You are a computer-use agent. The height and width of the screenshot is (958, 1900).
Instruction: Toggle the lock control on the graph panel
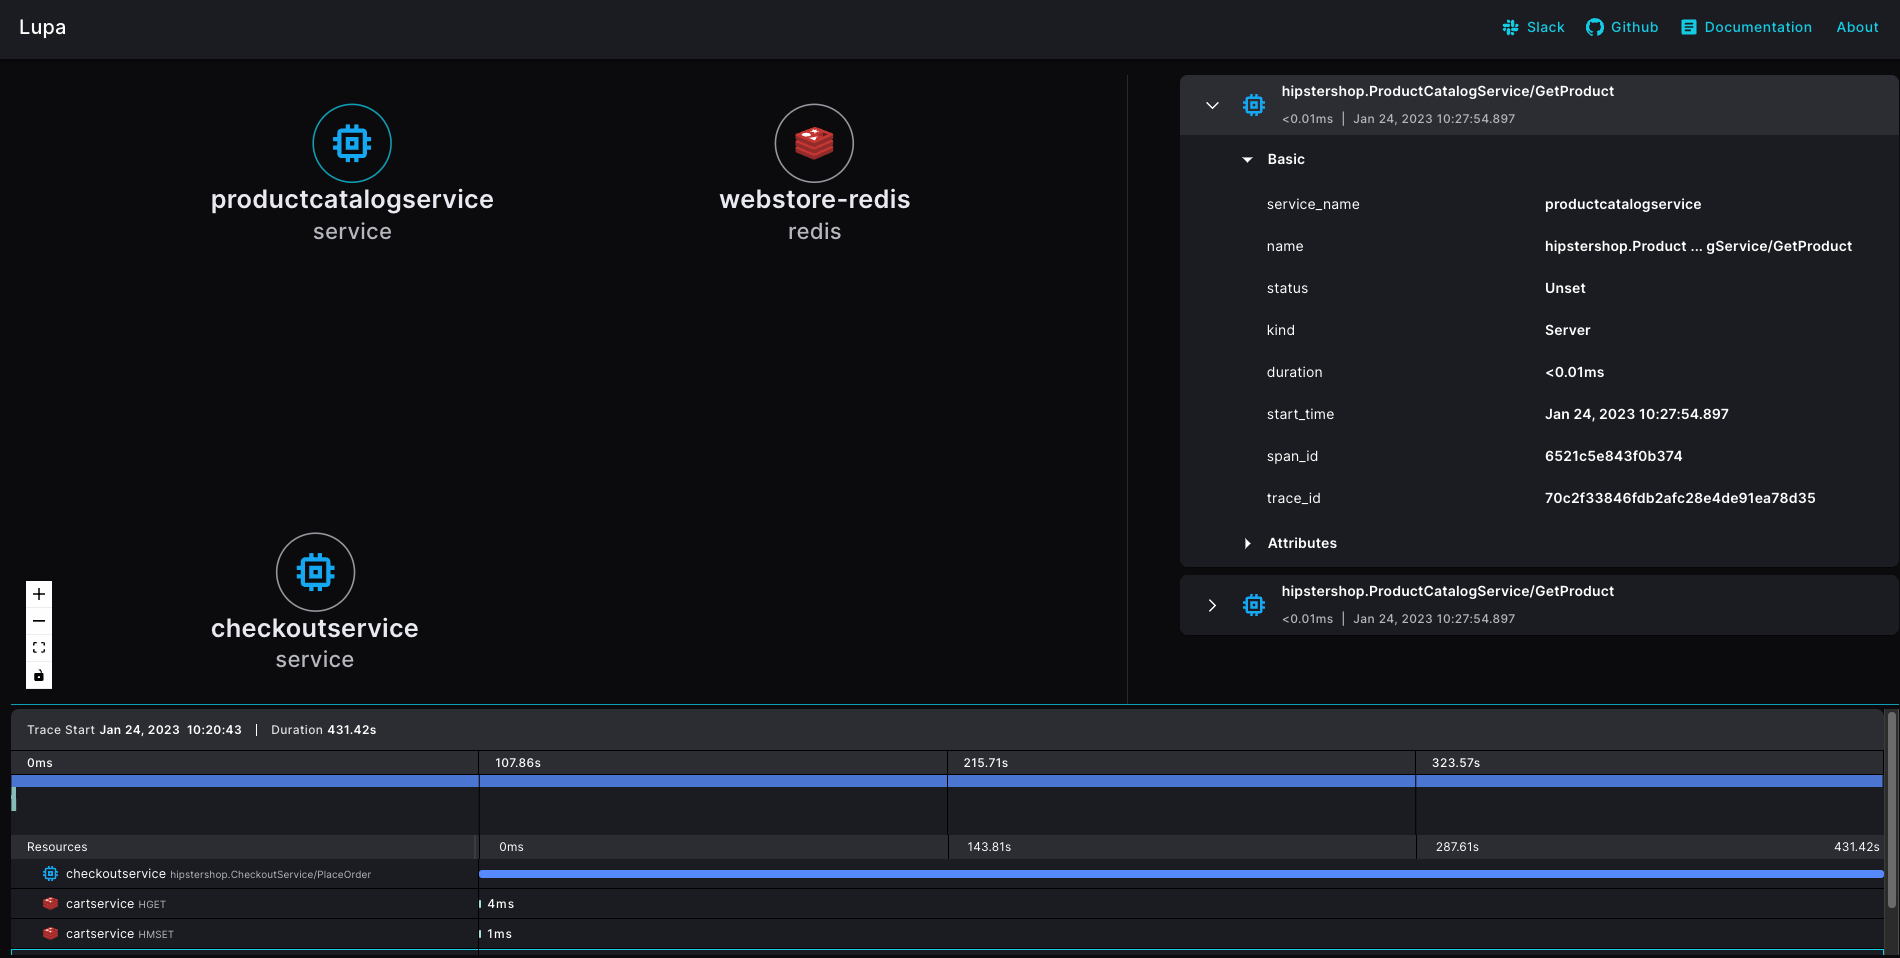[39, 675]
